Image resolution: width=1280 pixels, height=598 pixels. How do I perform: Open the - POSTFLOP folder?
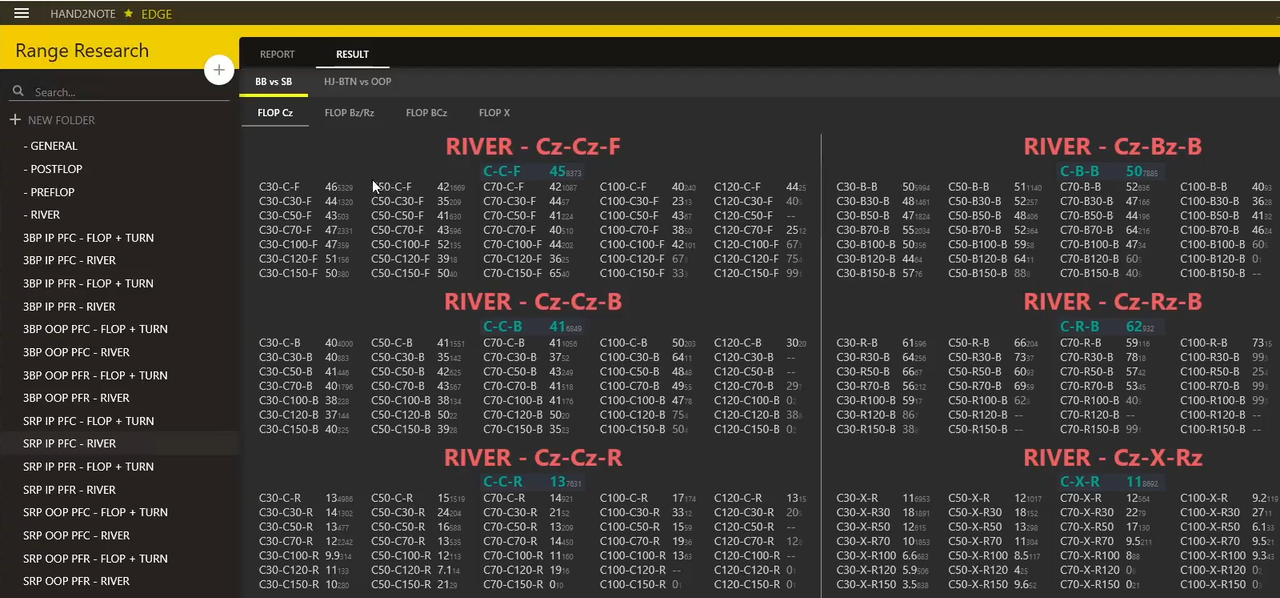point(53,169)
